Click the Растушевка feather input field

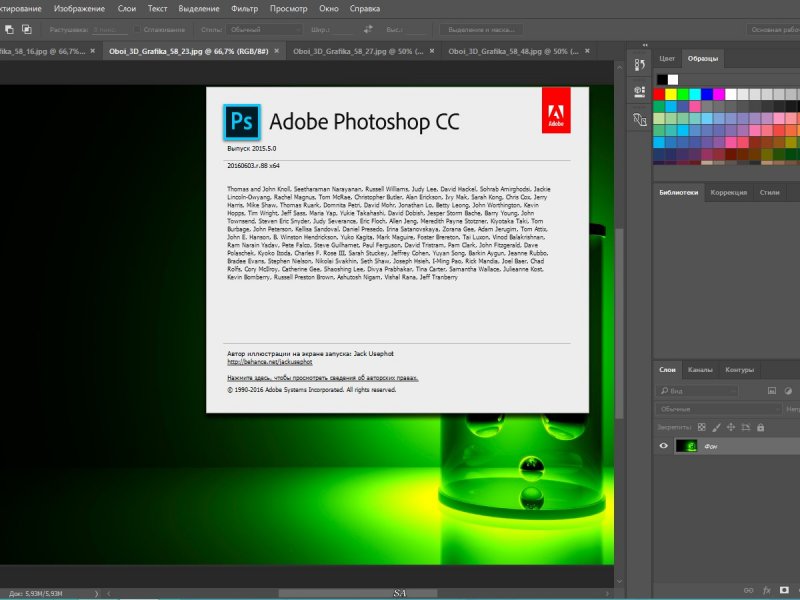pyautogui.click(x=110, y=30)
